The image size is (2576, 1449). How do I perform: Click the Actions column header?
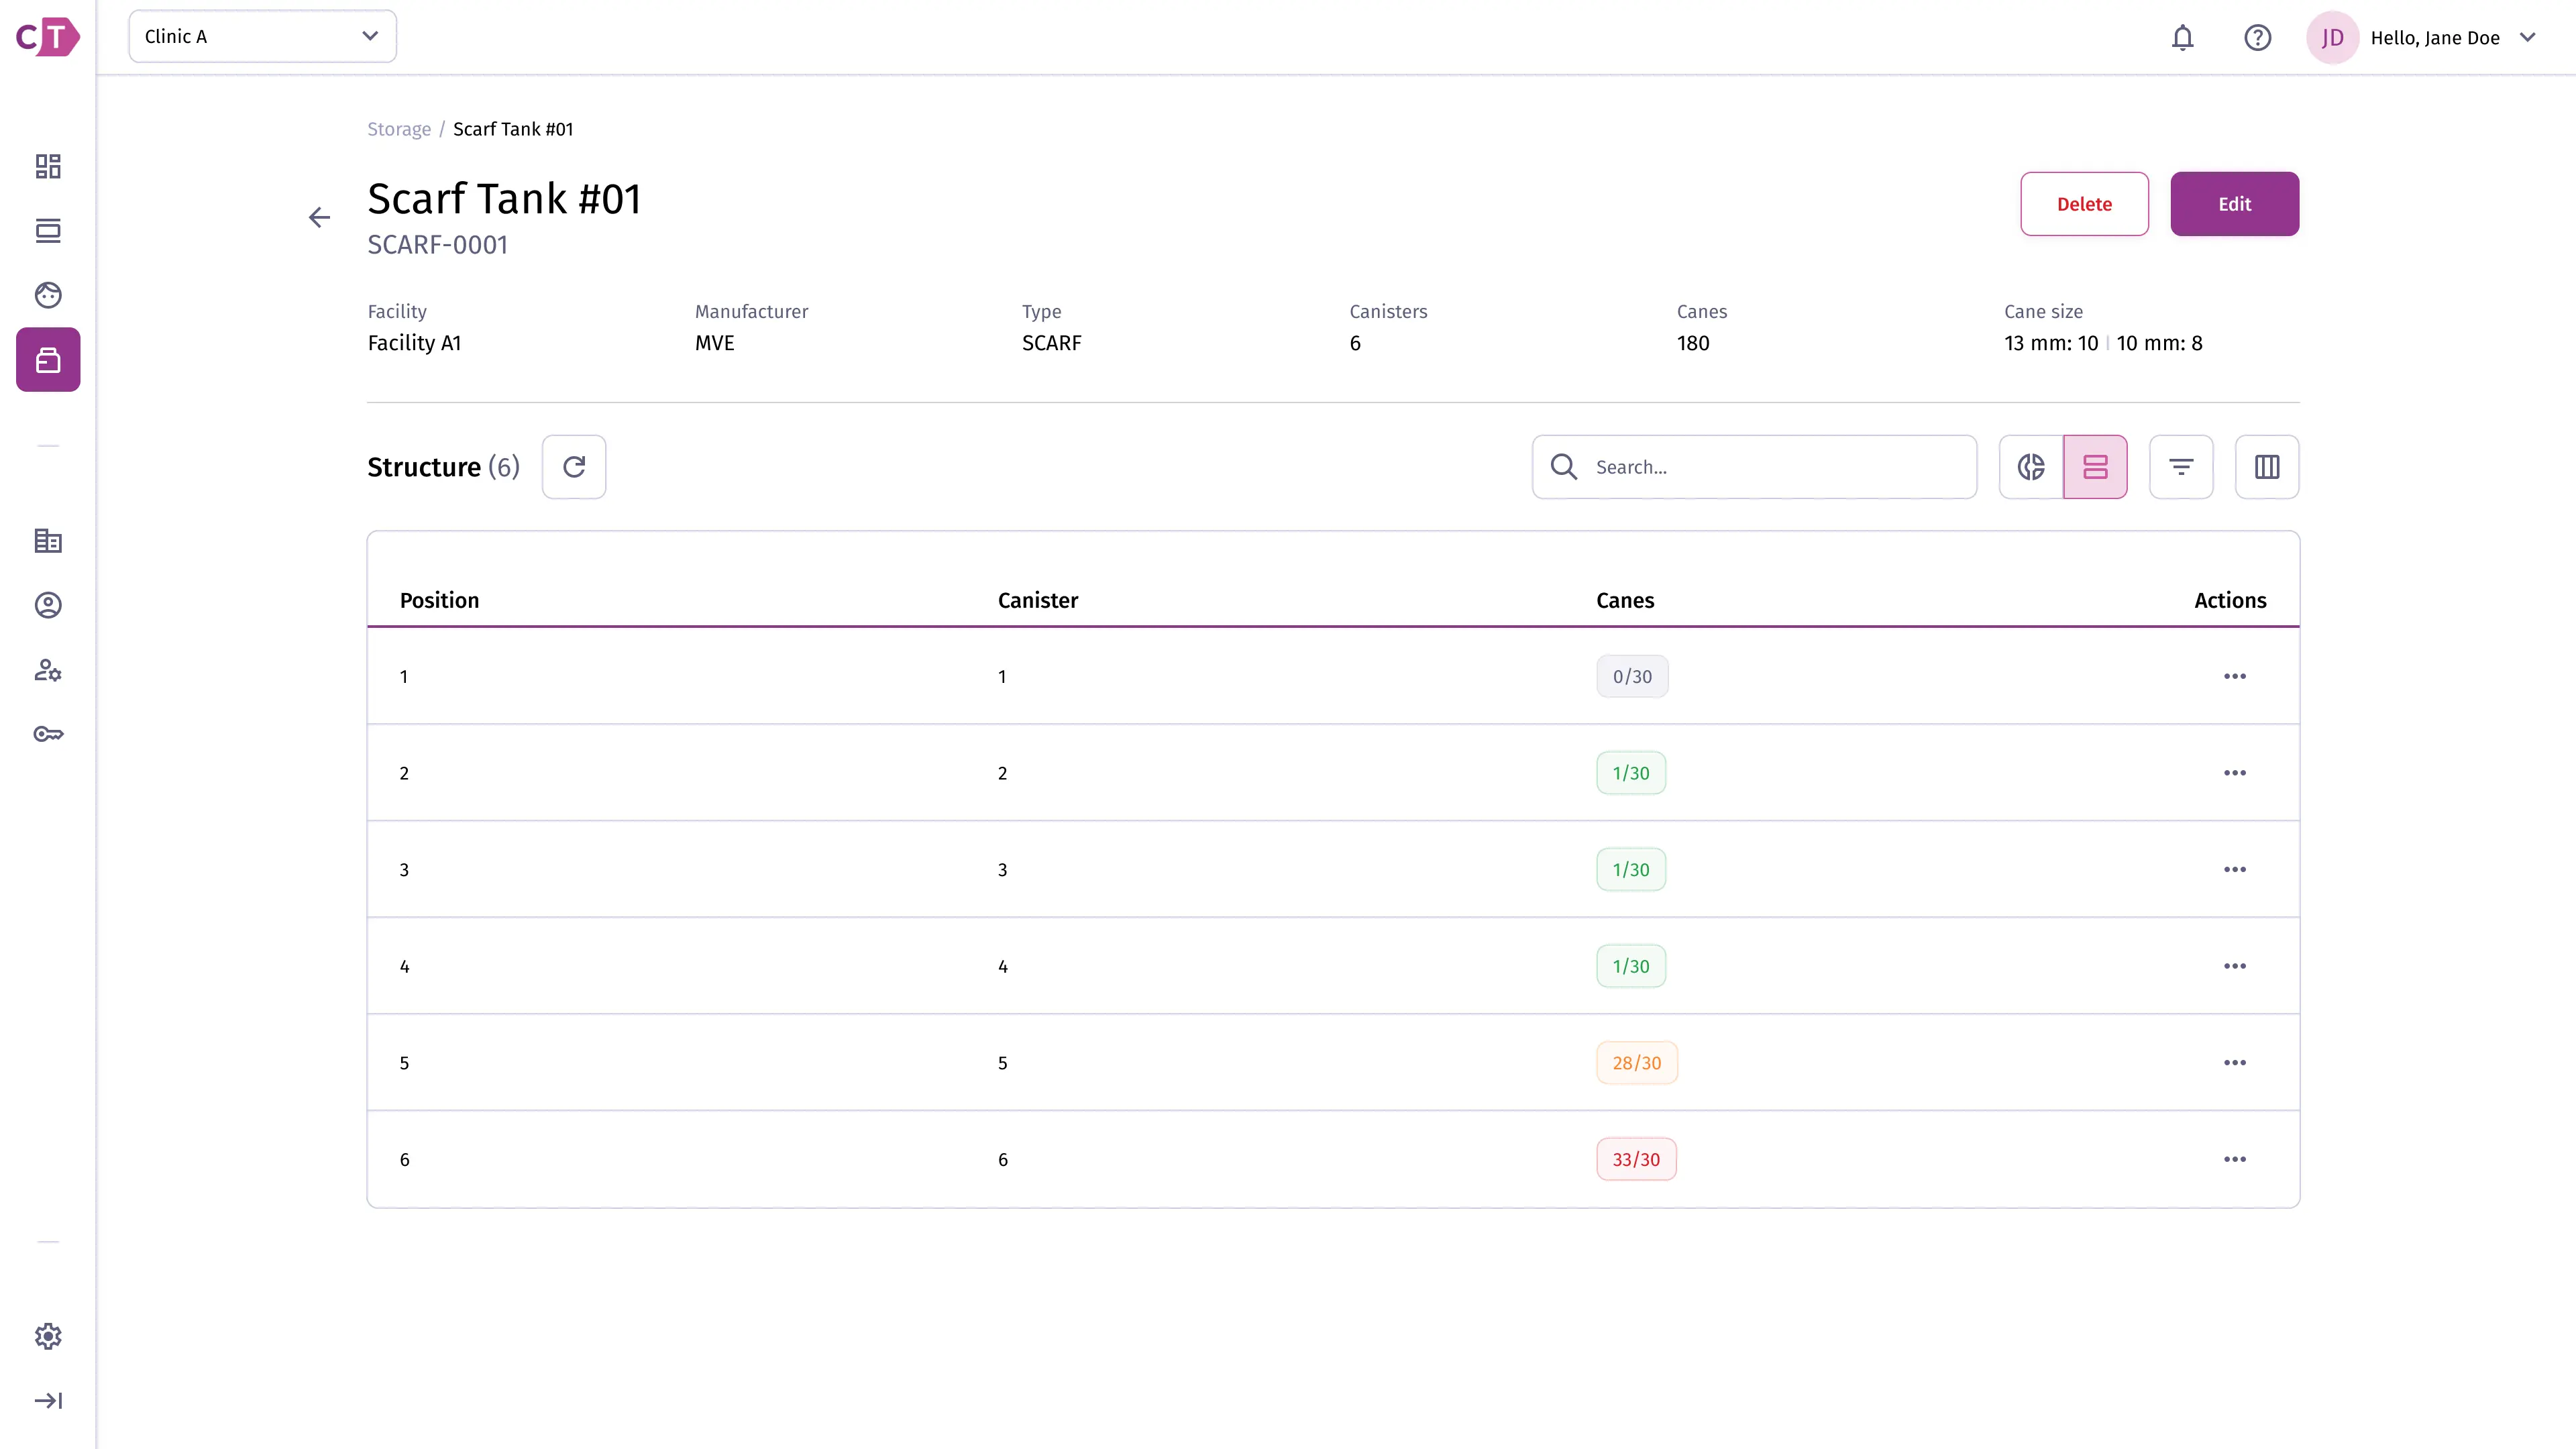click(x=2230, y=600)
